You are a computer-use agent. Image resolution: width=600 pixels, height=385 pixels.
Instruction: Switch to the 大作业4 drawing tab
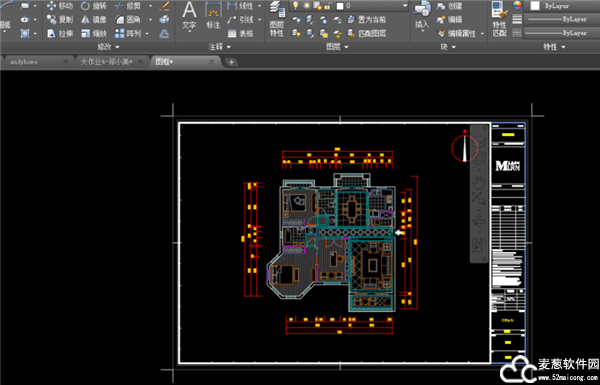(112, 62)
